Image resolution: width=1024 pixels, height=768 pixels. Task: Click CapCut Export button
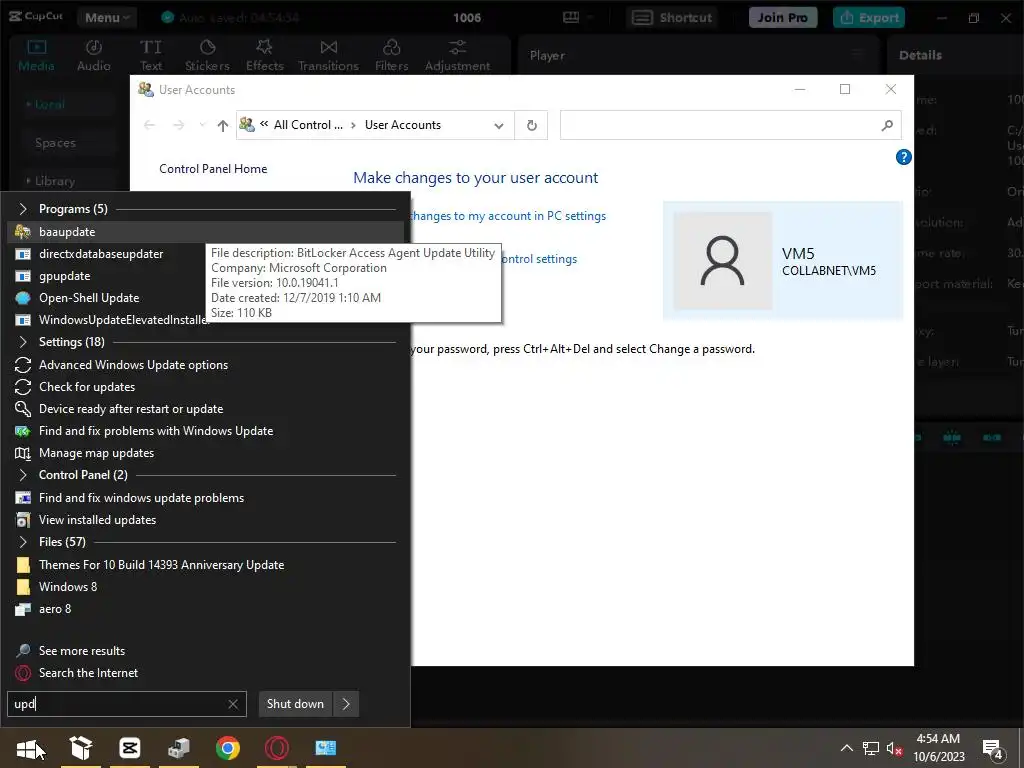point(869,18)
